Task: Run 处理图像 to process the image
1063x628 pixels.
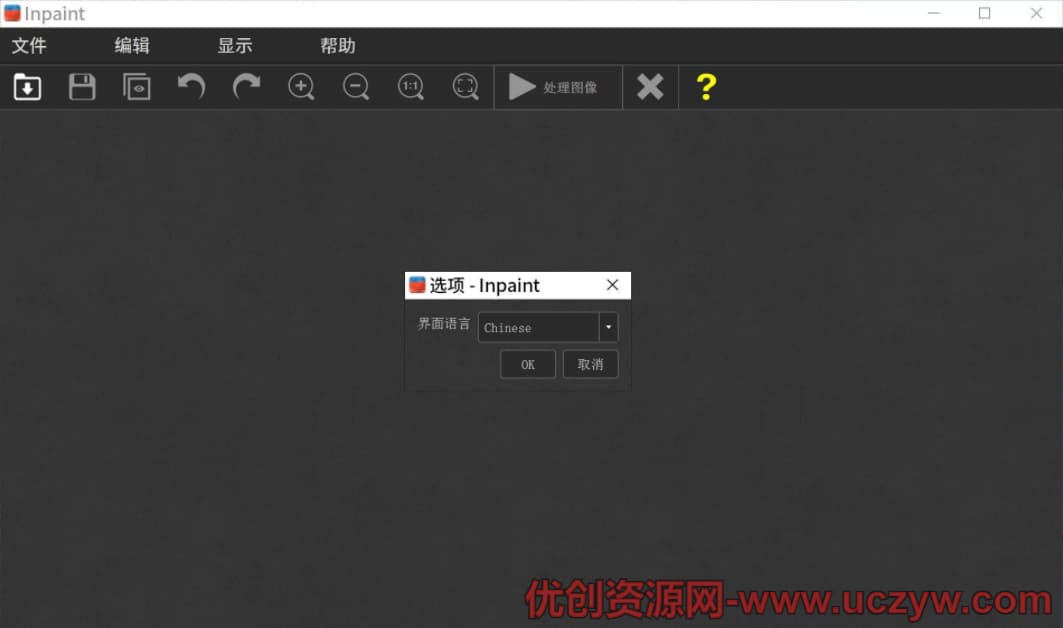Action: coord(557,87)
